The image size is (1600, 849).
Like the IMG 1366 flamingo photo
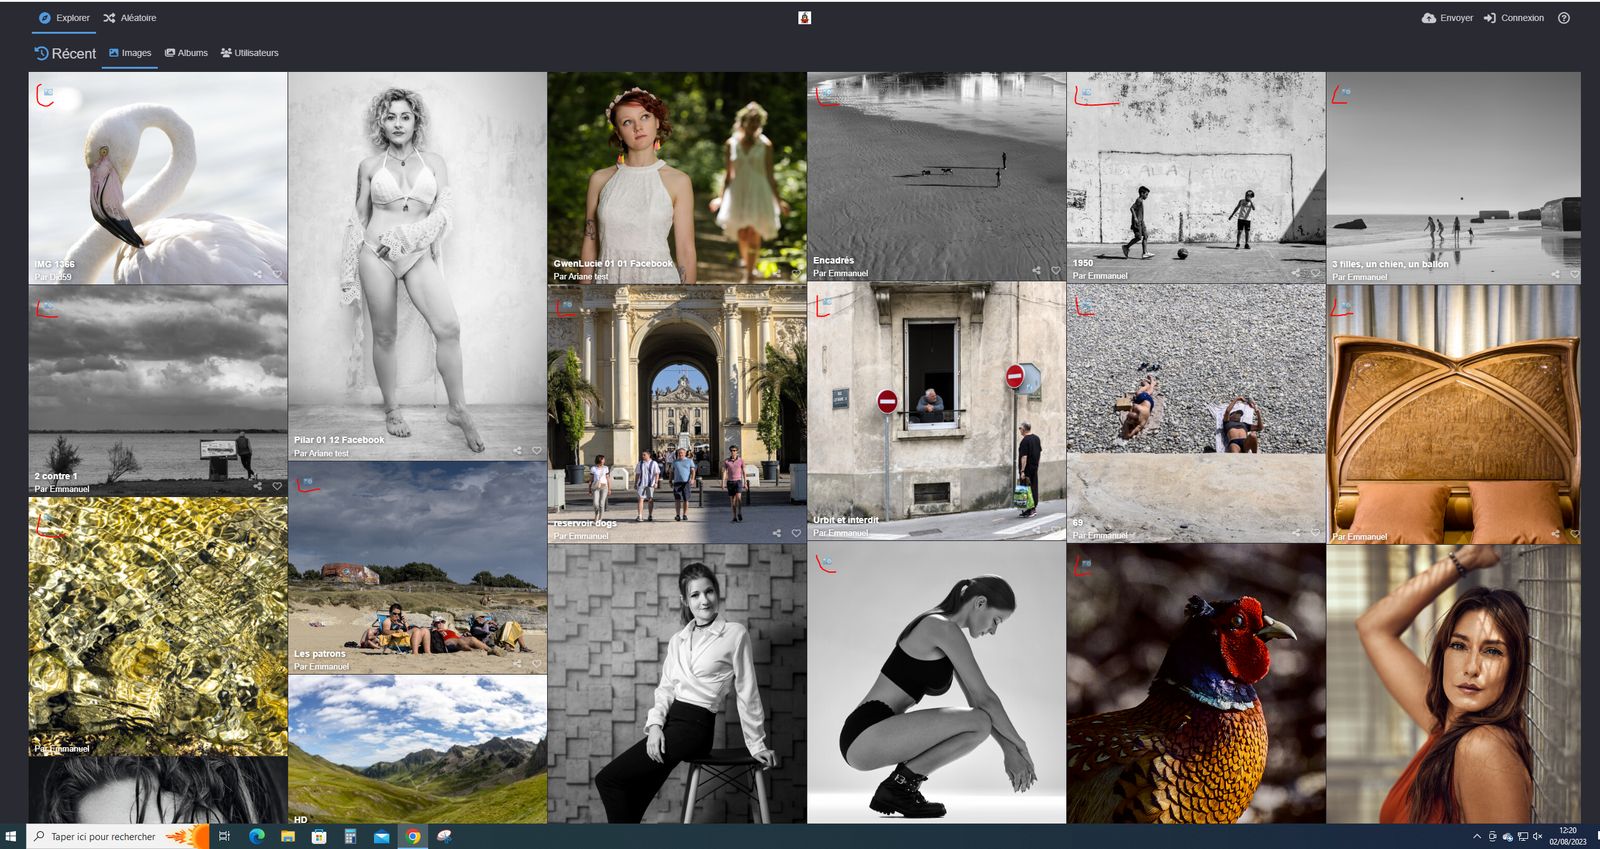click(277, 274)
